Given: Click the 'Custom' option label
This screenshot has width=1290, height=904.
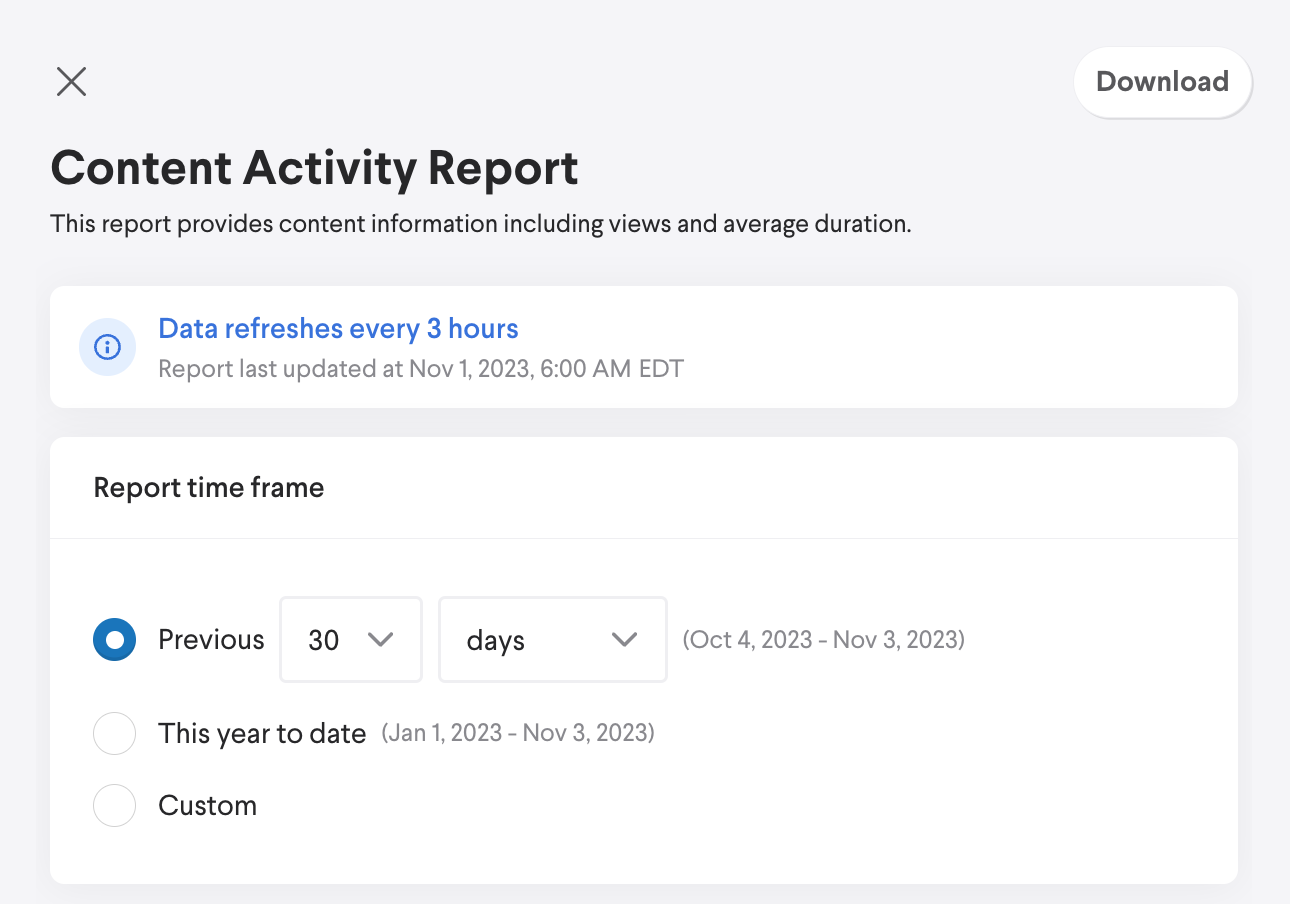Looking at the screenshot, I should 207,806.
